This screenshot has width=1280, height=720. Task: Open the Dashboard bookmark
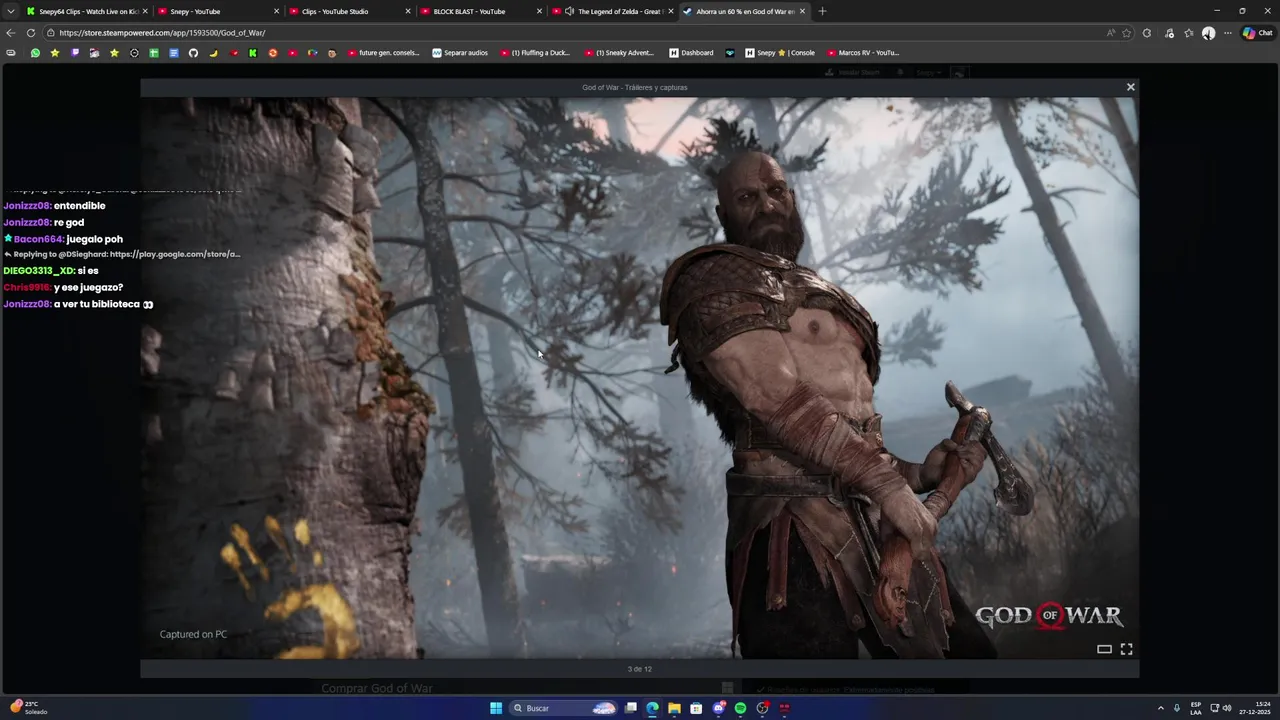[x=691, y=53]
